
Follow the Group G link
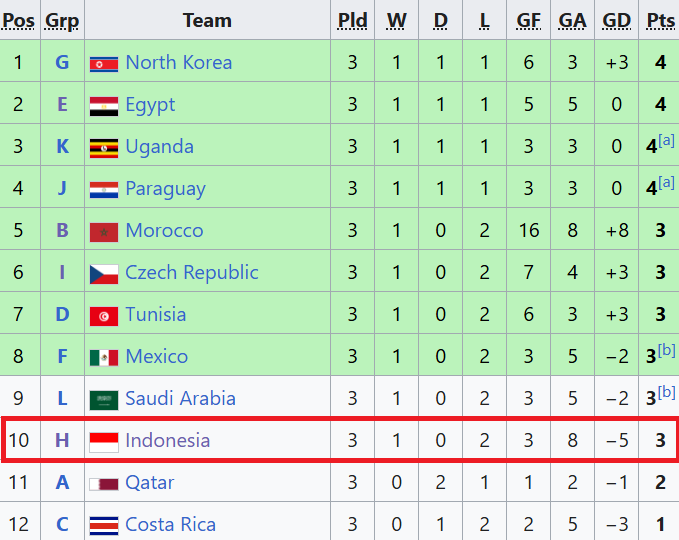tap(62, 62)
